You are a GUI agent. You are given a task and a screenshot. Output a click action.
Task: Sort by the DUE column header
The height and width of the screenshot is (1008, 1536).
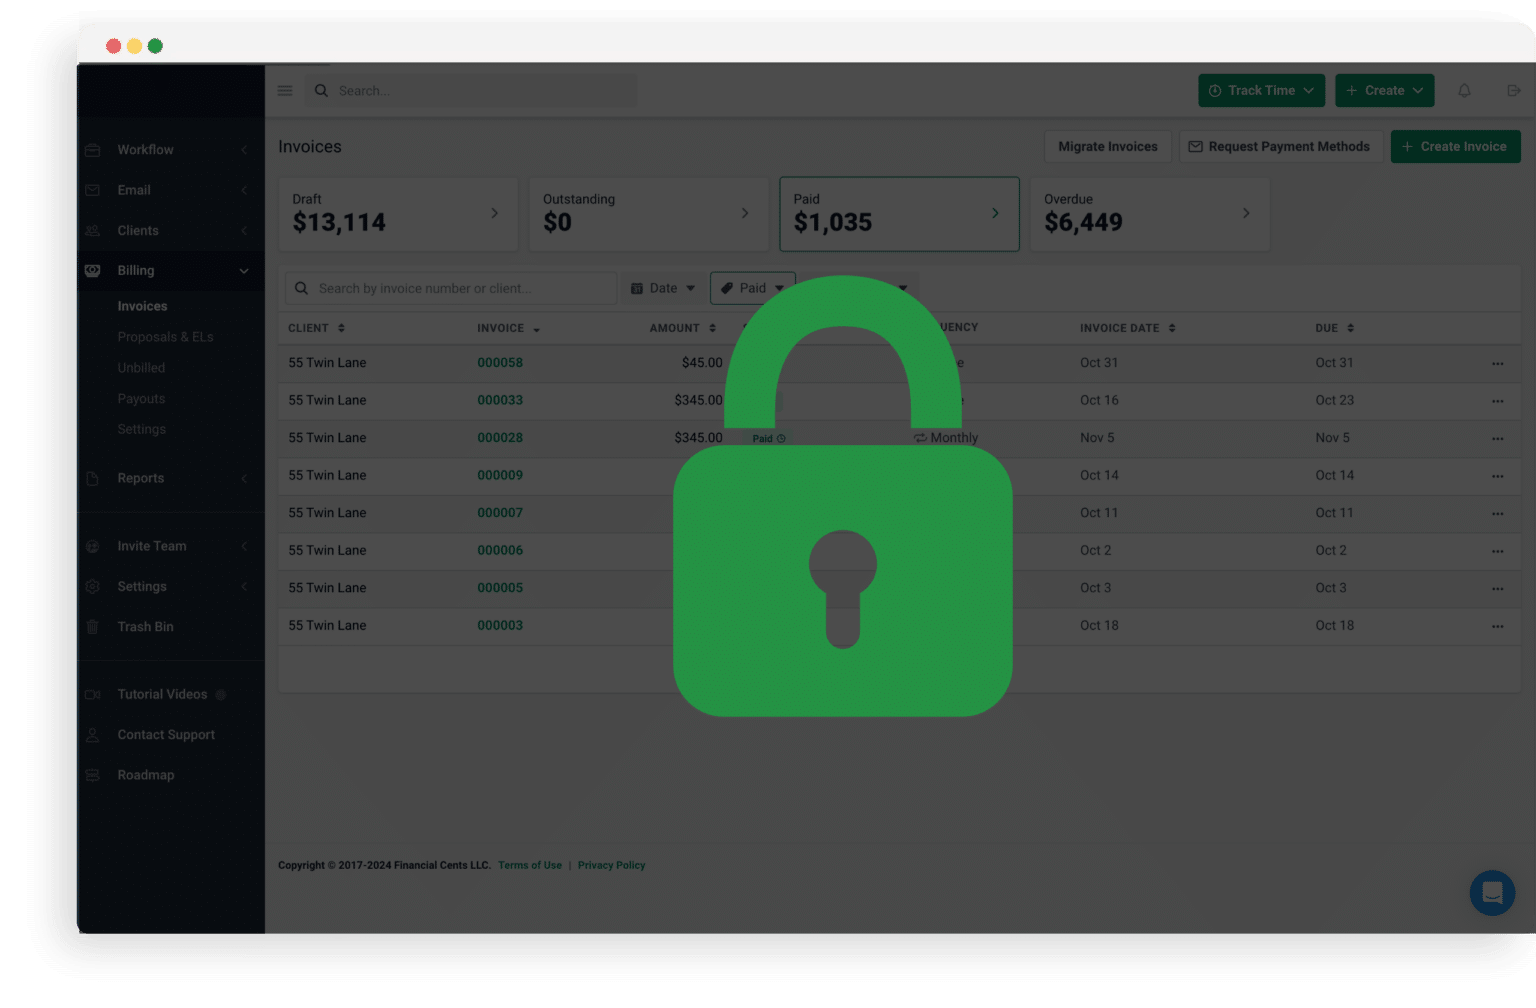pos(1334,328)
